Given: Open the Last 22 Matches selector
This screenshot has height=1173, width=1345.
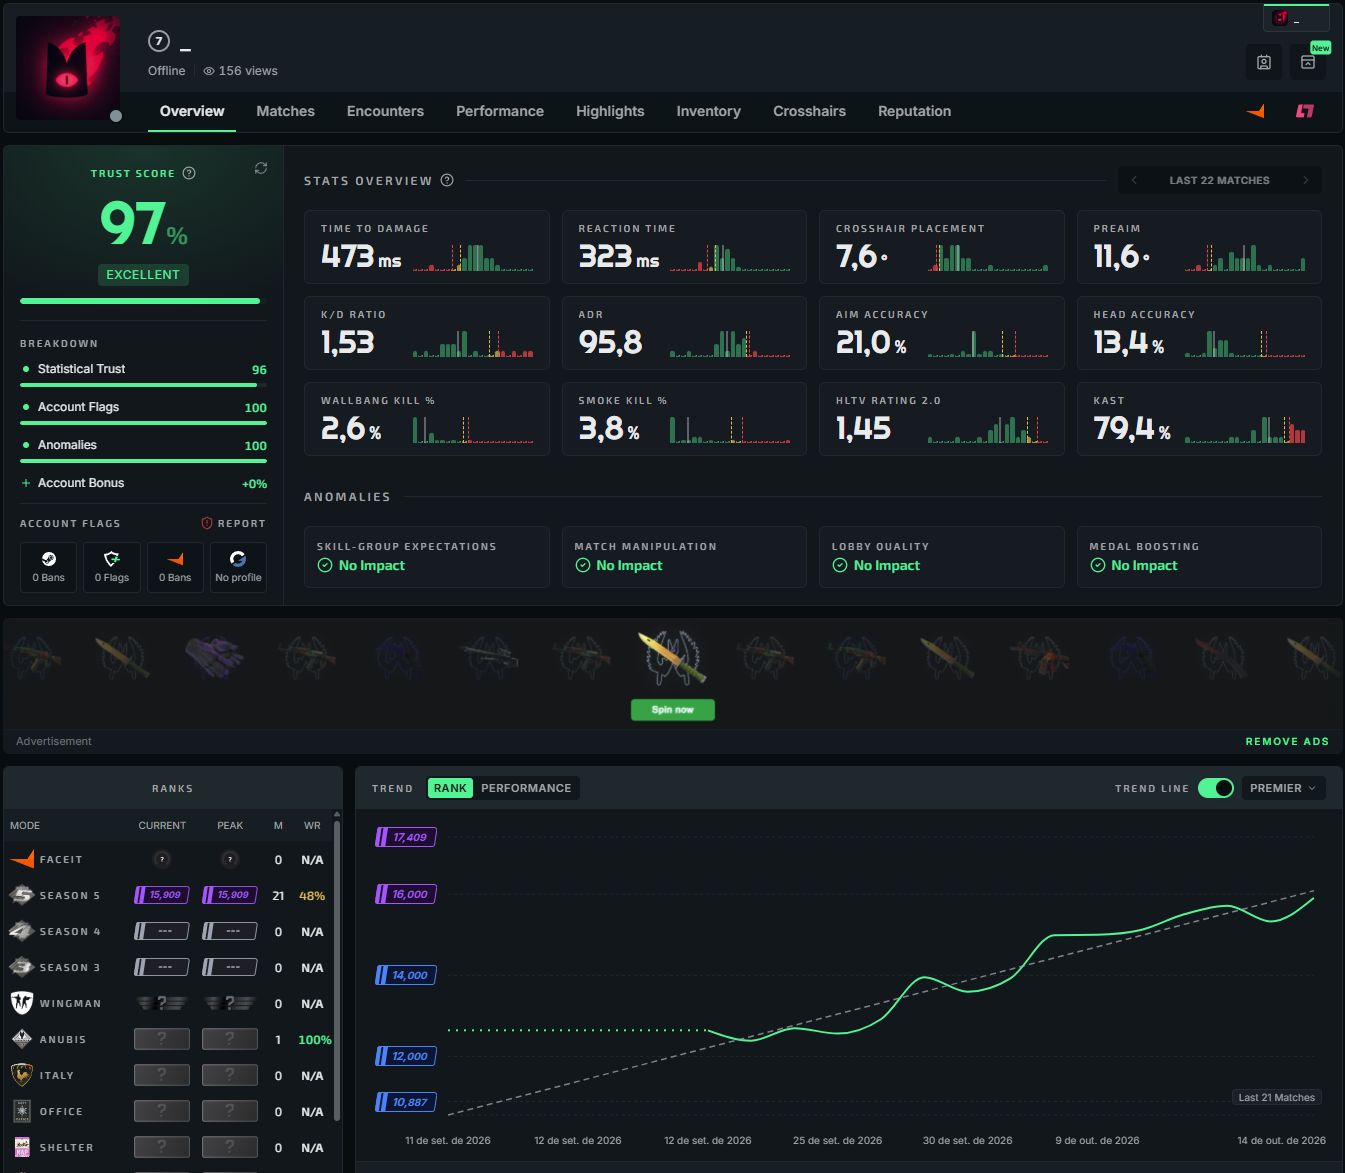Looking at the screenshot, I should [x=1219, y=180].
